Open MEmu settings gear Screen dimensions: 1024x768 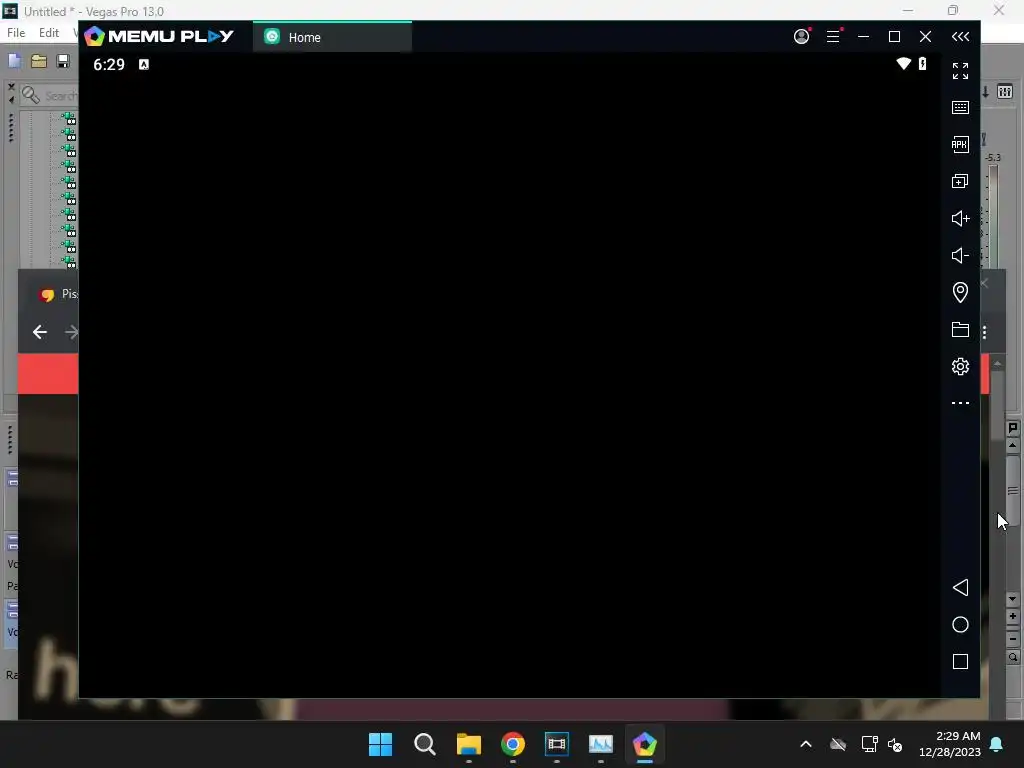tap(960, 366)
